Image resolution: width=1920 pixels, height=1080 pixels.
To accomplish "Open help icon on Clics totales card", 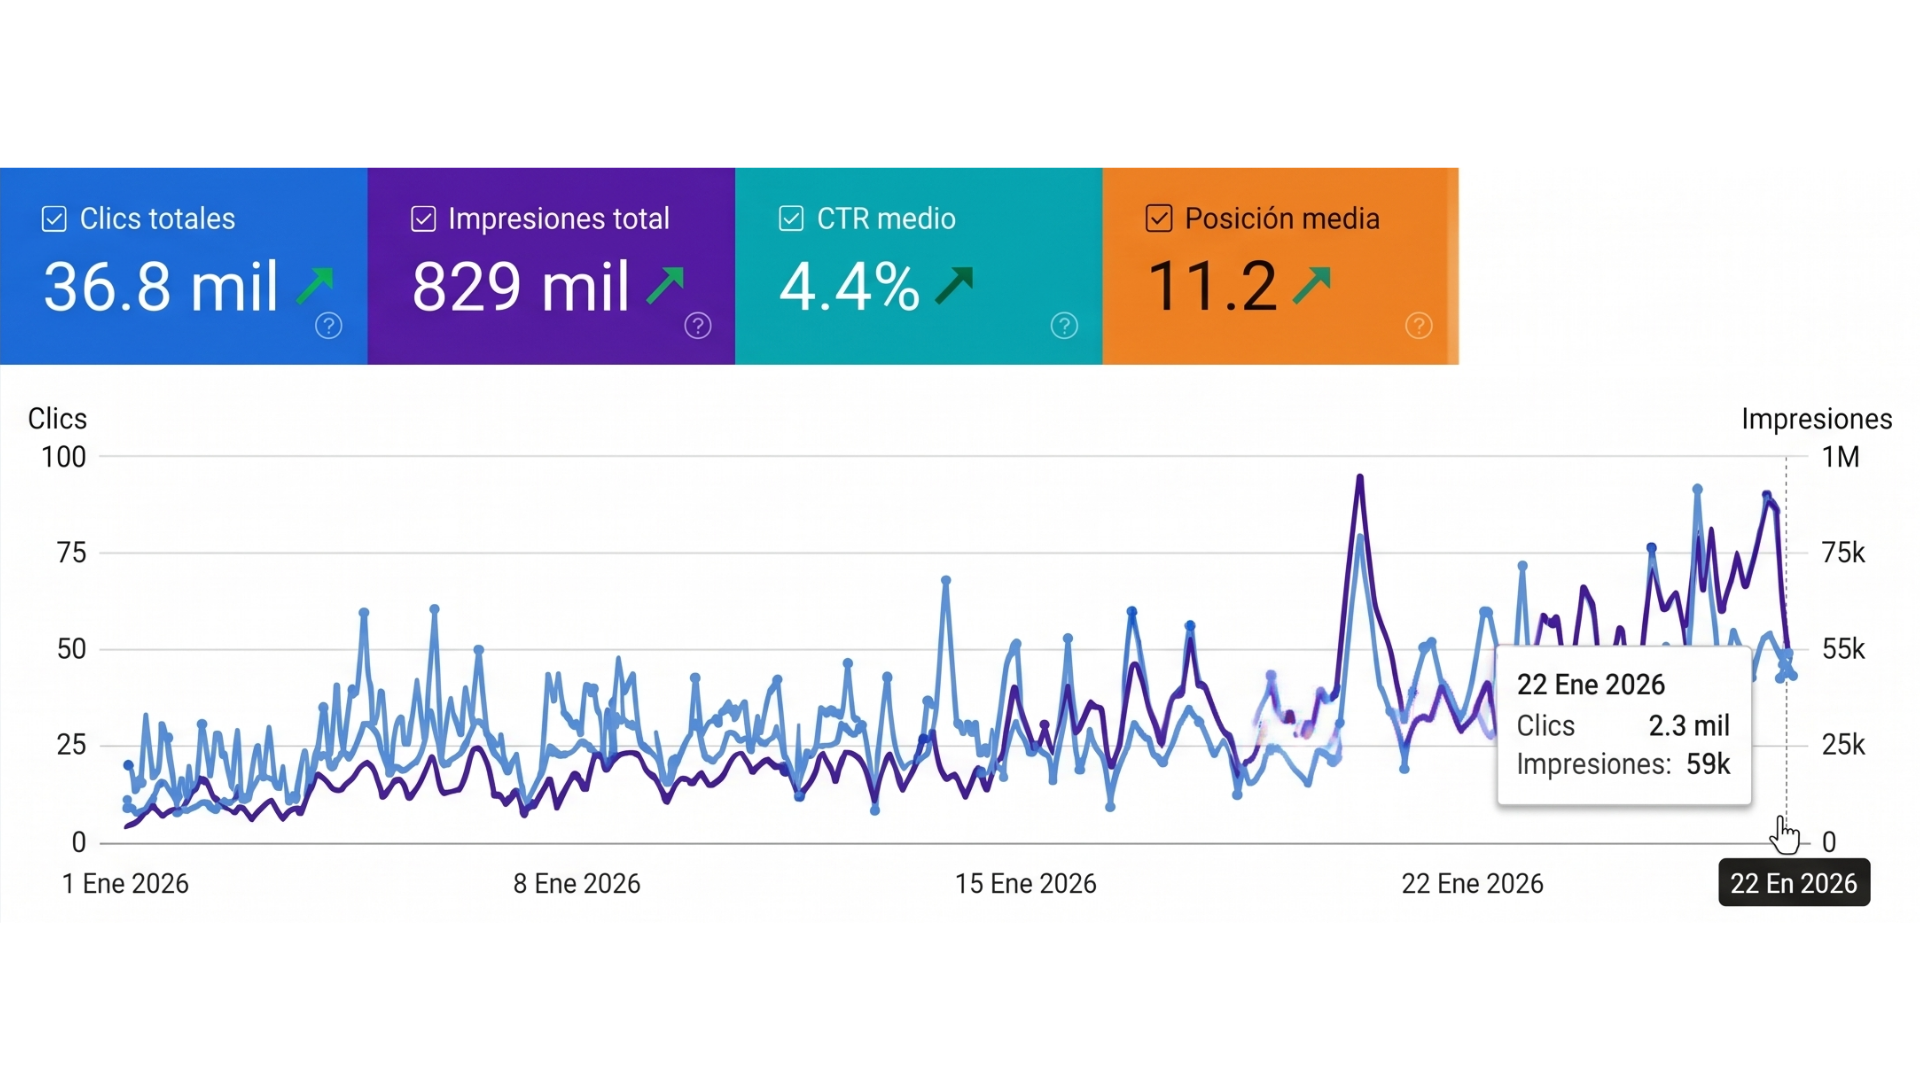I will pyautogui.click(x=329, y=326).
